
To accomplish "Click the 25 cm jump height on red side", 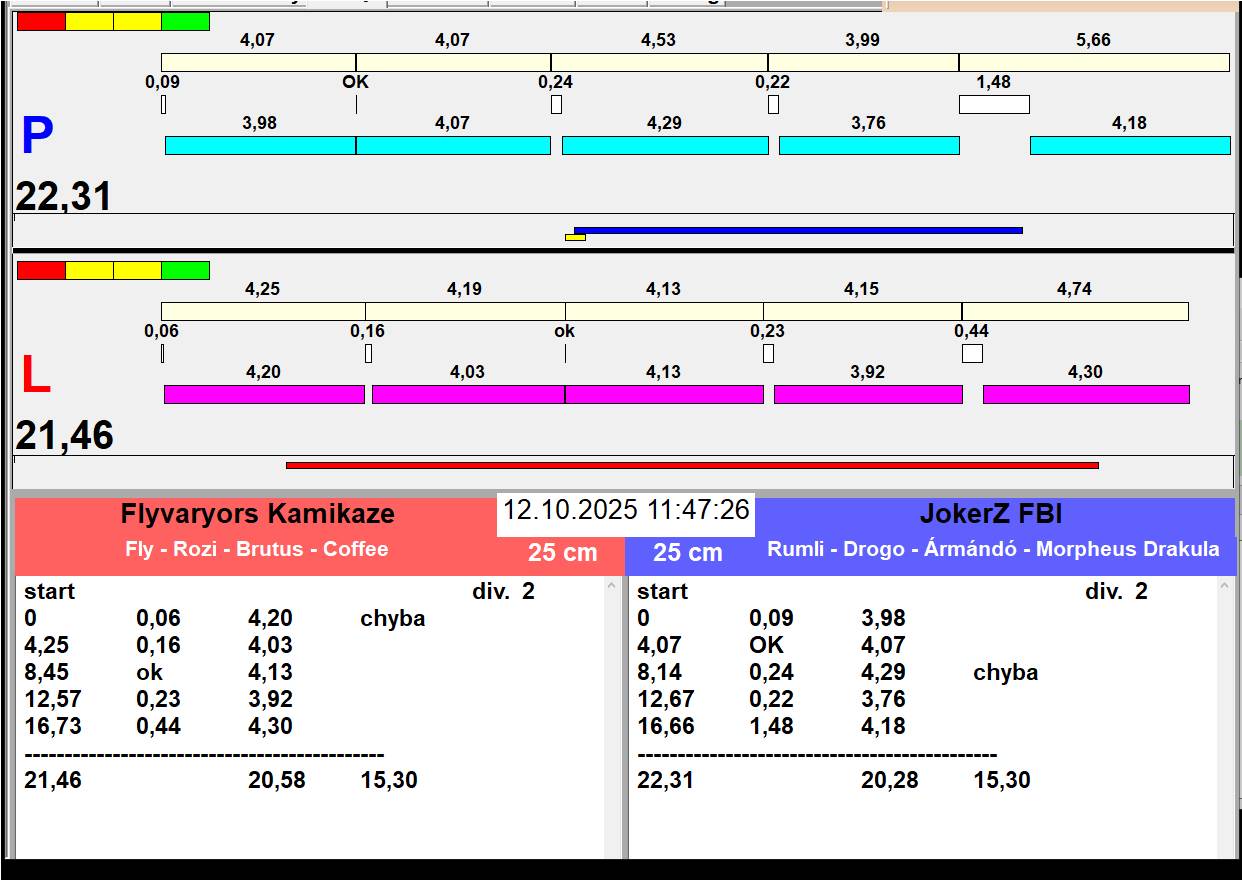I will point(563,552).
